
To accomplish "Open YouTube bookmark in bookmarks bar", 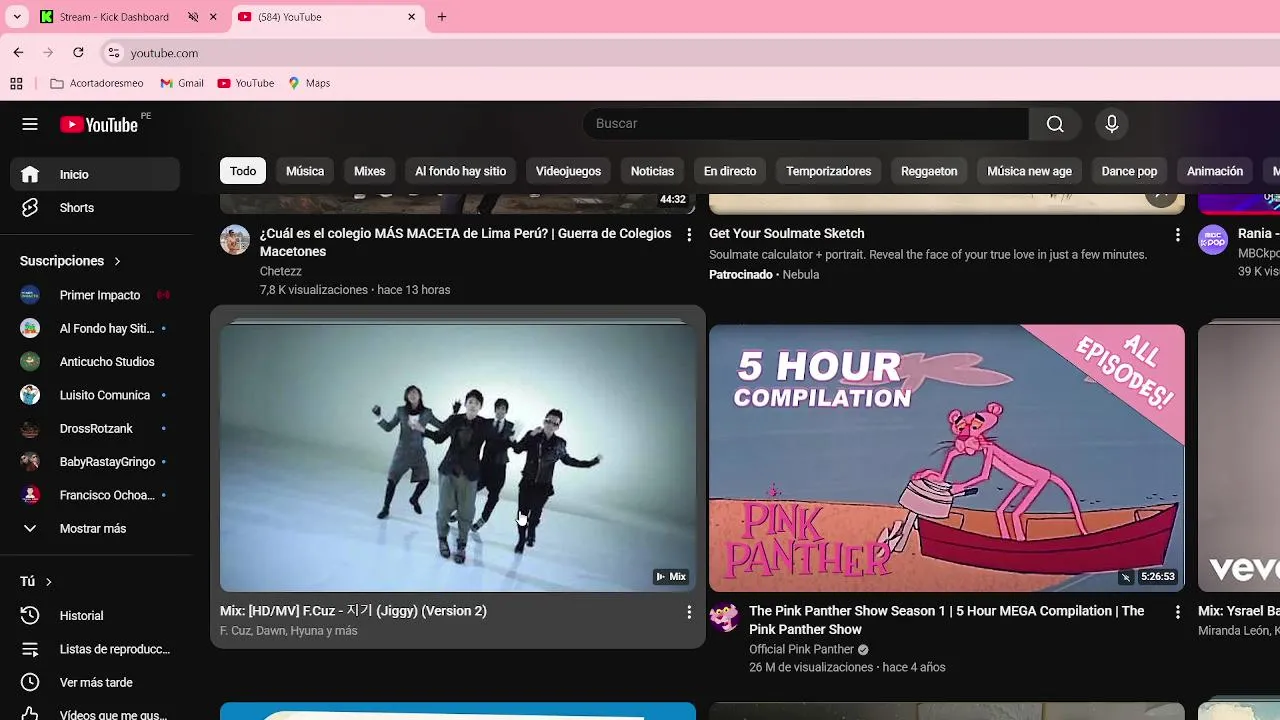I will [x=246, y=83].
